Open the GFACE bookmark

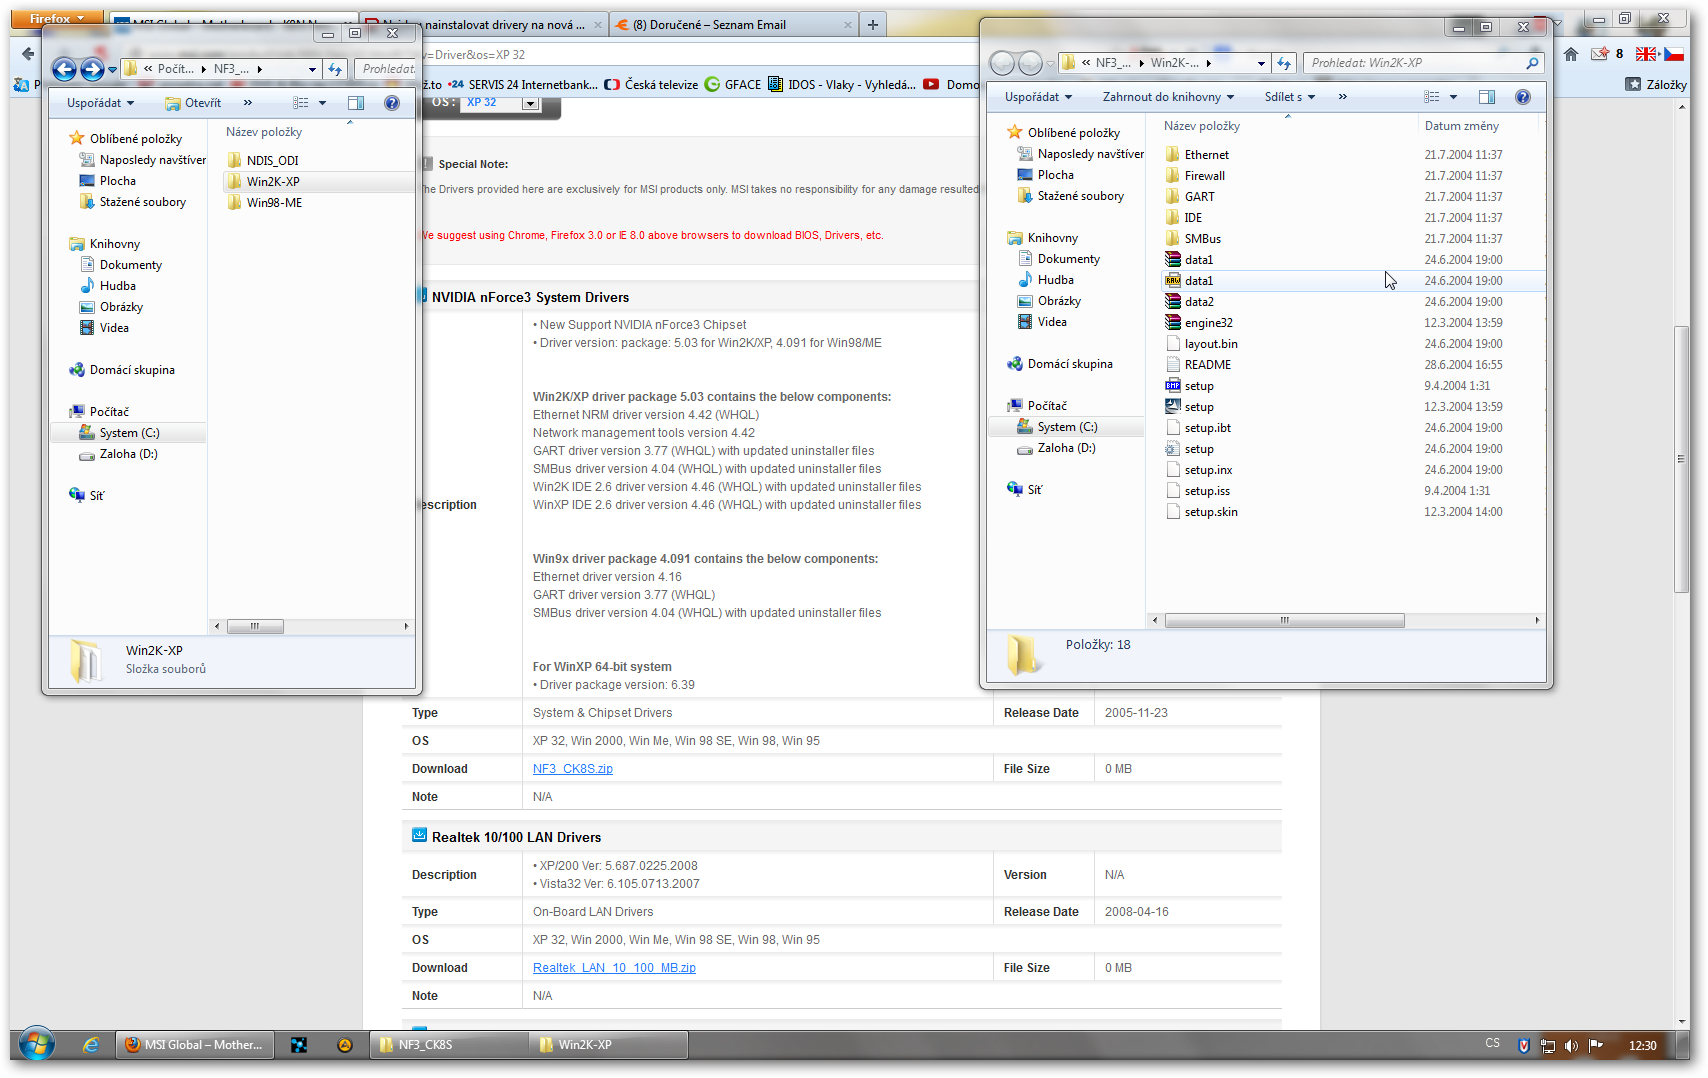pyautogui.click(x=733, y=85)
